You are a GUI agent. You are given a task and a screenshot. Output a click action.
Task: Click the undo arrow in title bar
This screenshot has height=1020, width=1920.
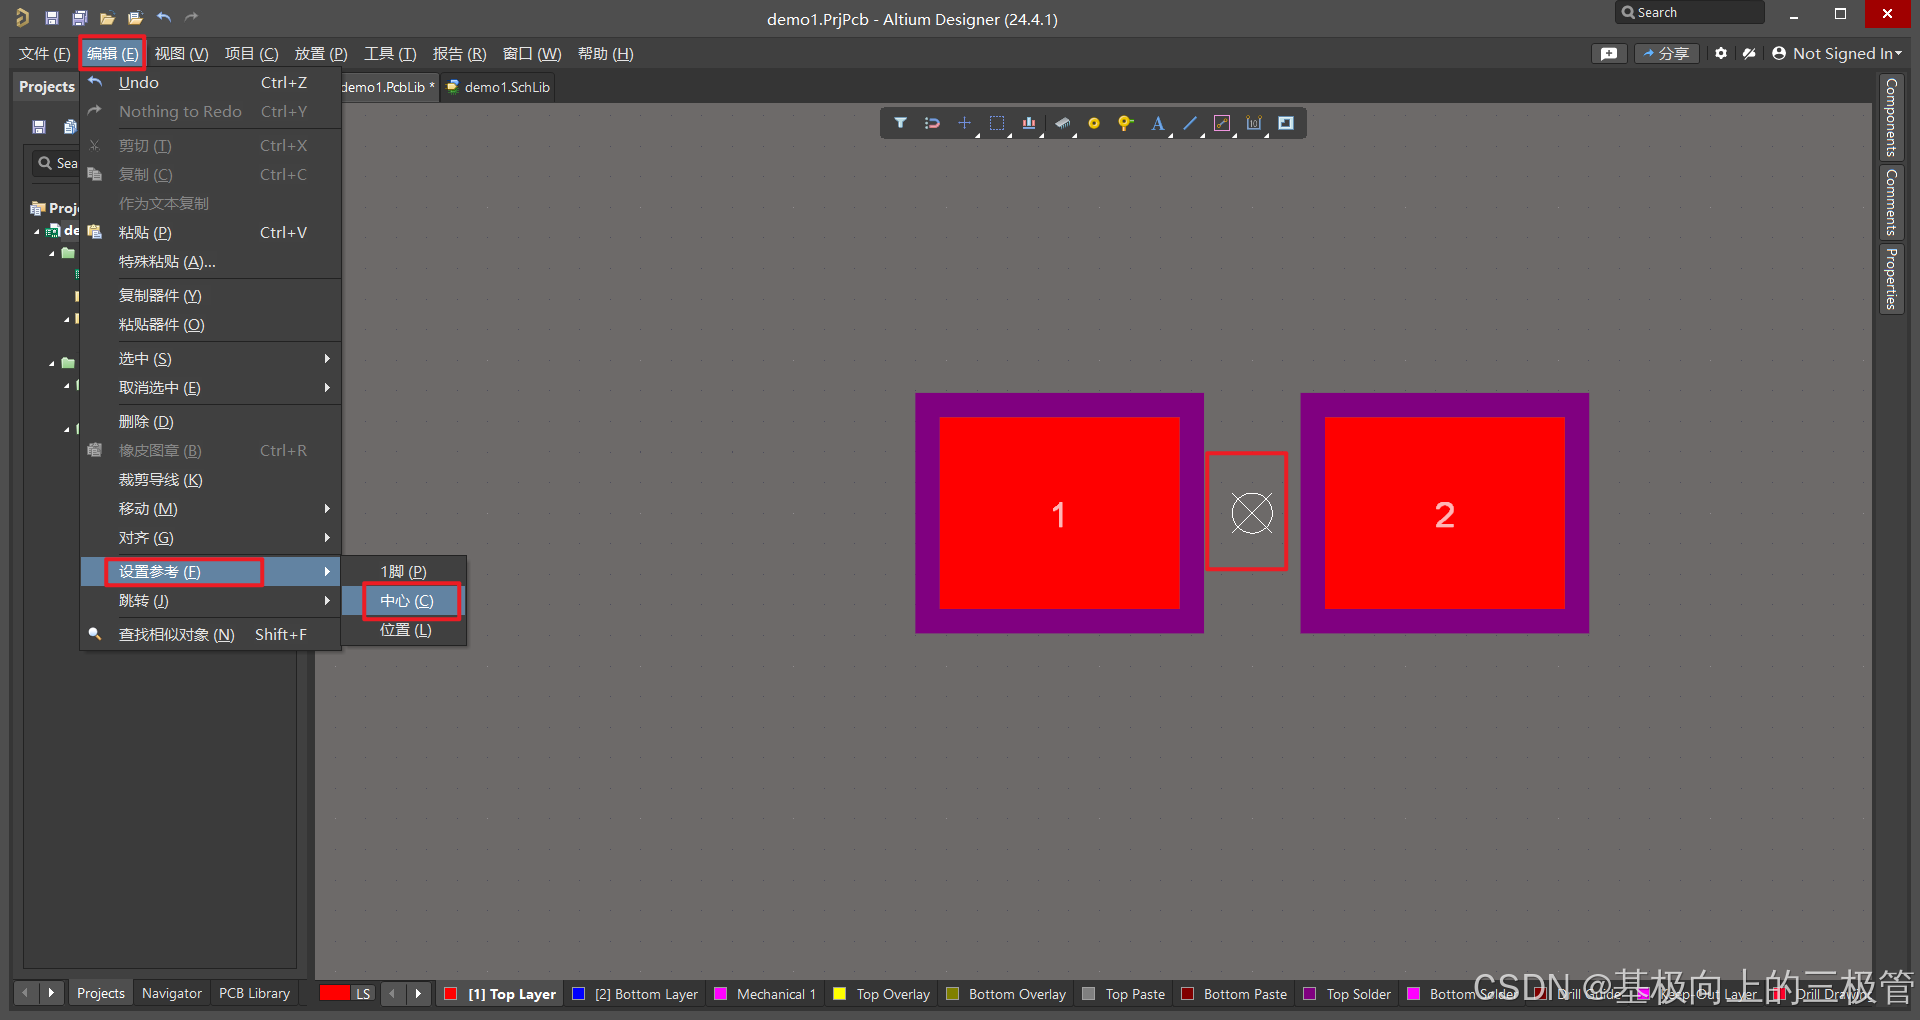[x=164, y=17]
